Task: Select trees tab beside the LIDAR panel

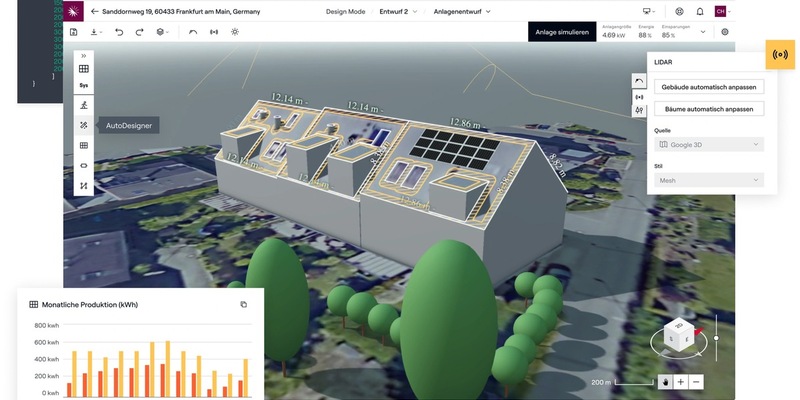Action: pyautogui.click(x=639, y=110)
